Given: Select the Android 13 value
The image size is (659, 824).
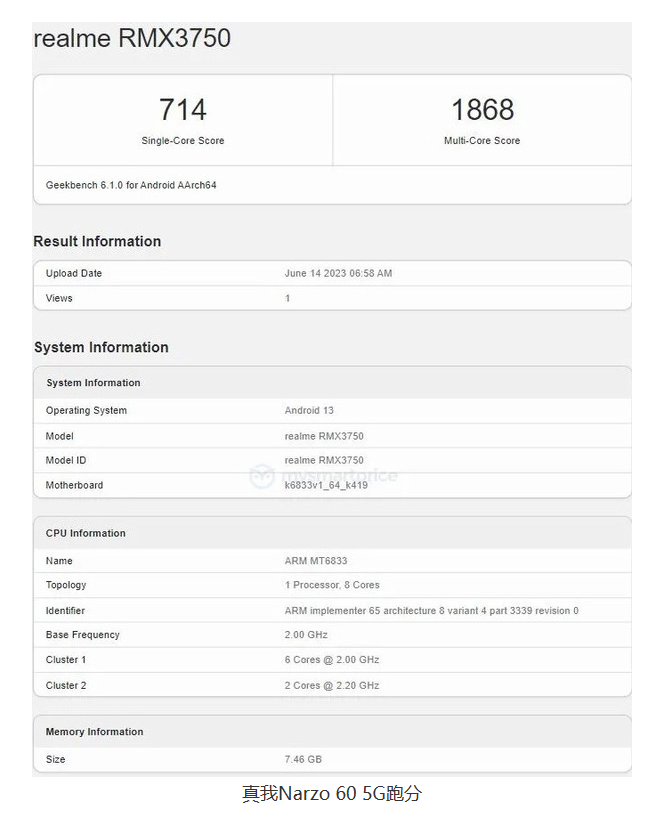Looking at the screenshot, I should (x=309, y=410).
